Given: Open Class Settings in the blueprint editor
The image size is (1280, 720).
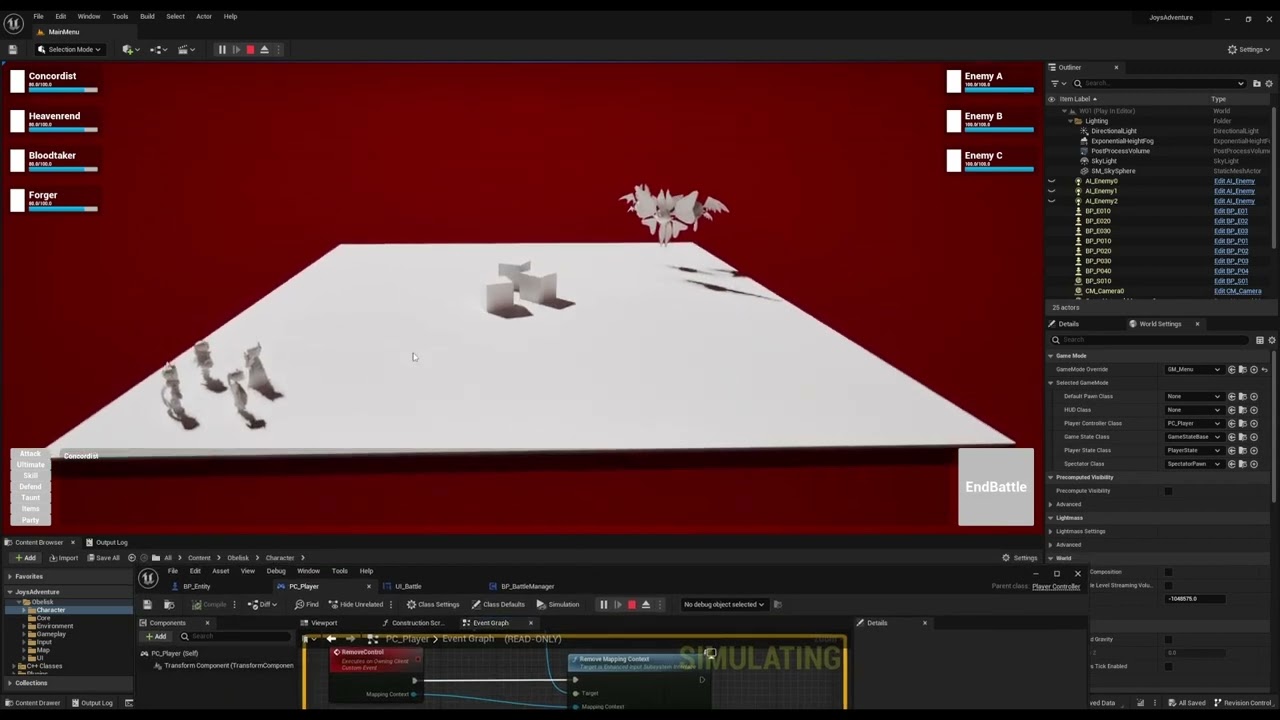Looking at the screenshot, I should pyautogui.click(x=433, y=604).
